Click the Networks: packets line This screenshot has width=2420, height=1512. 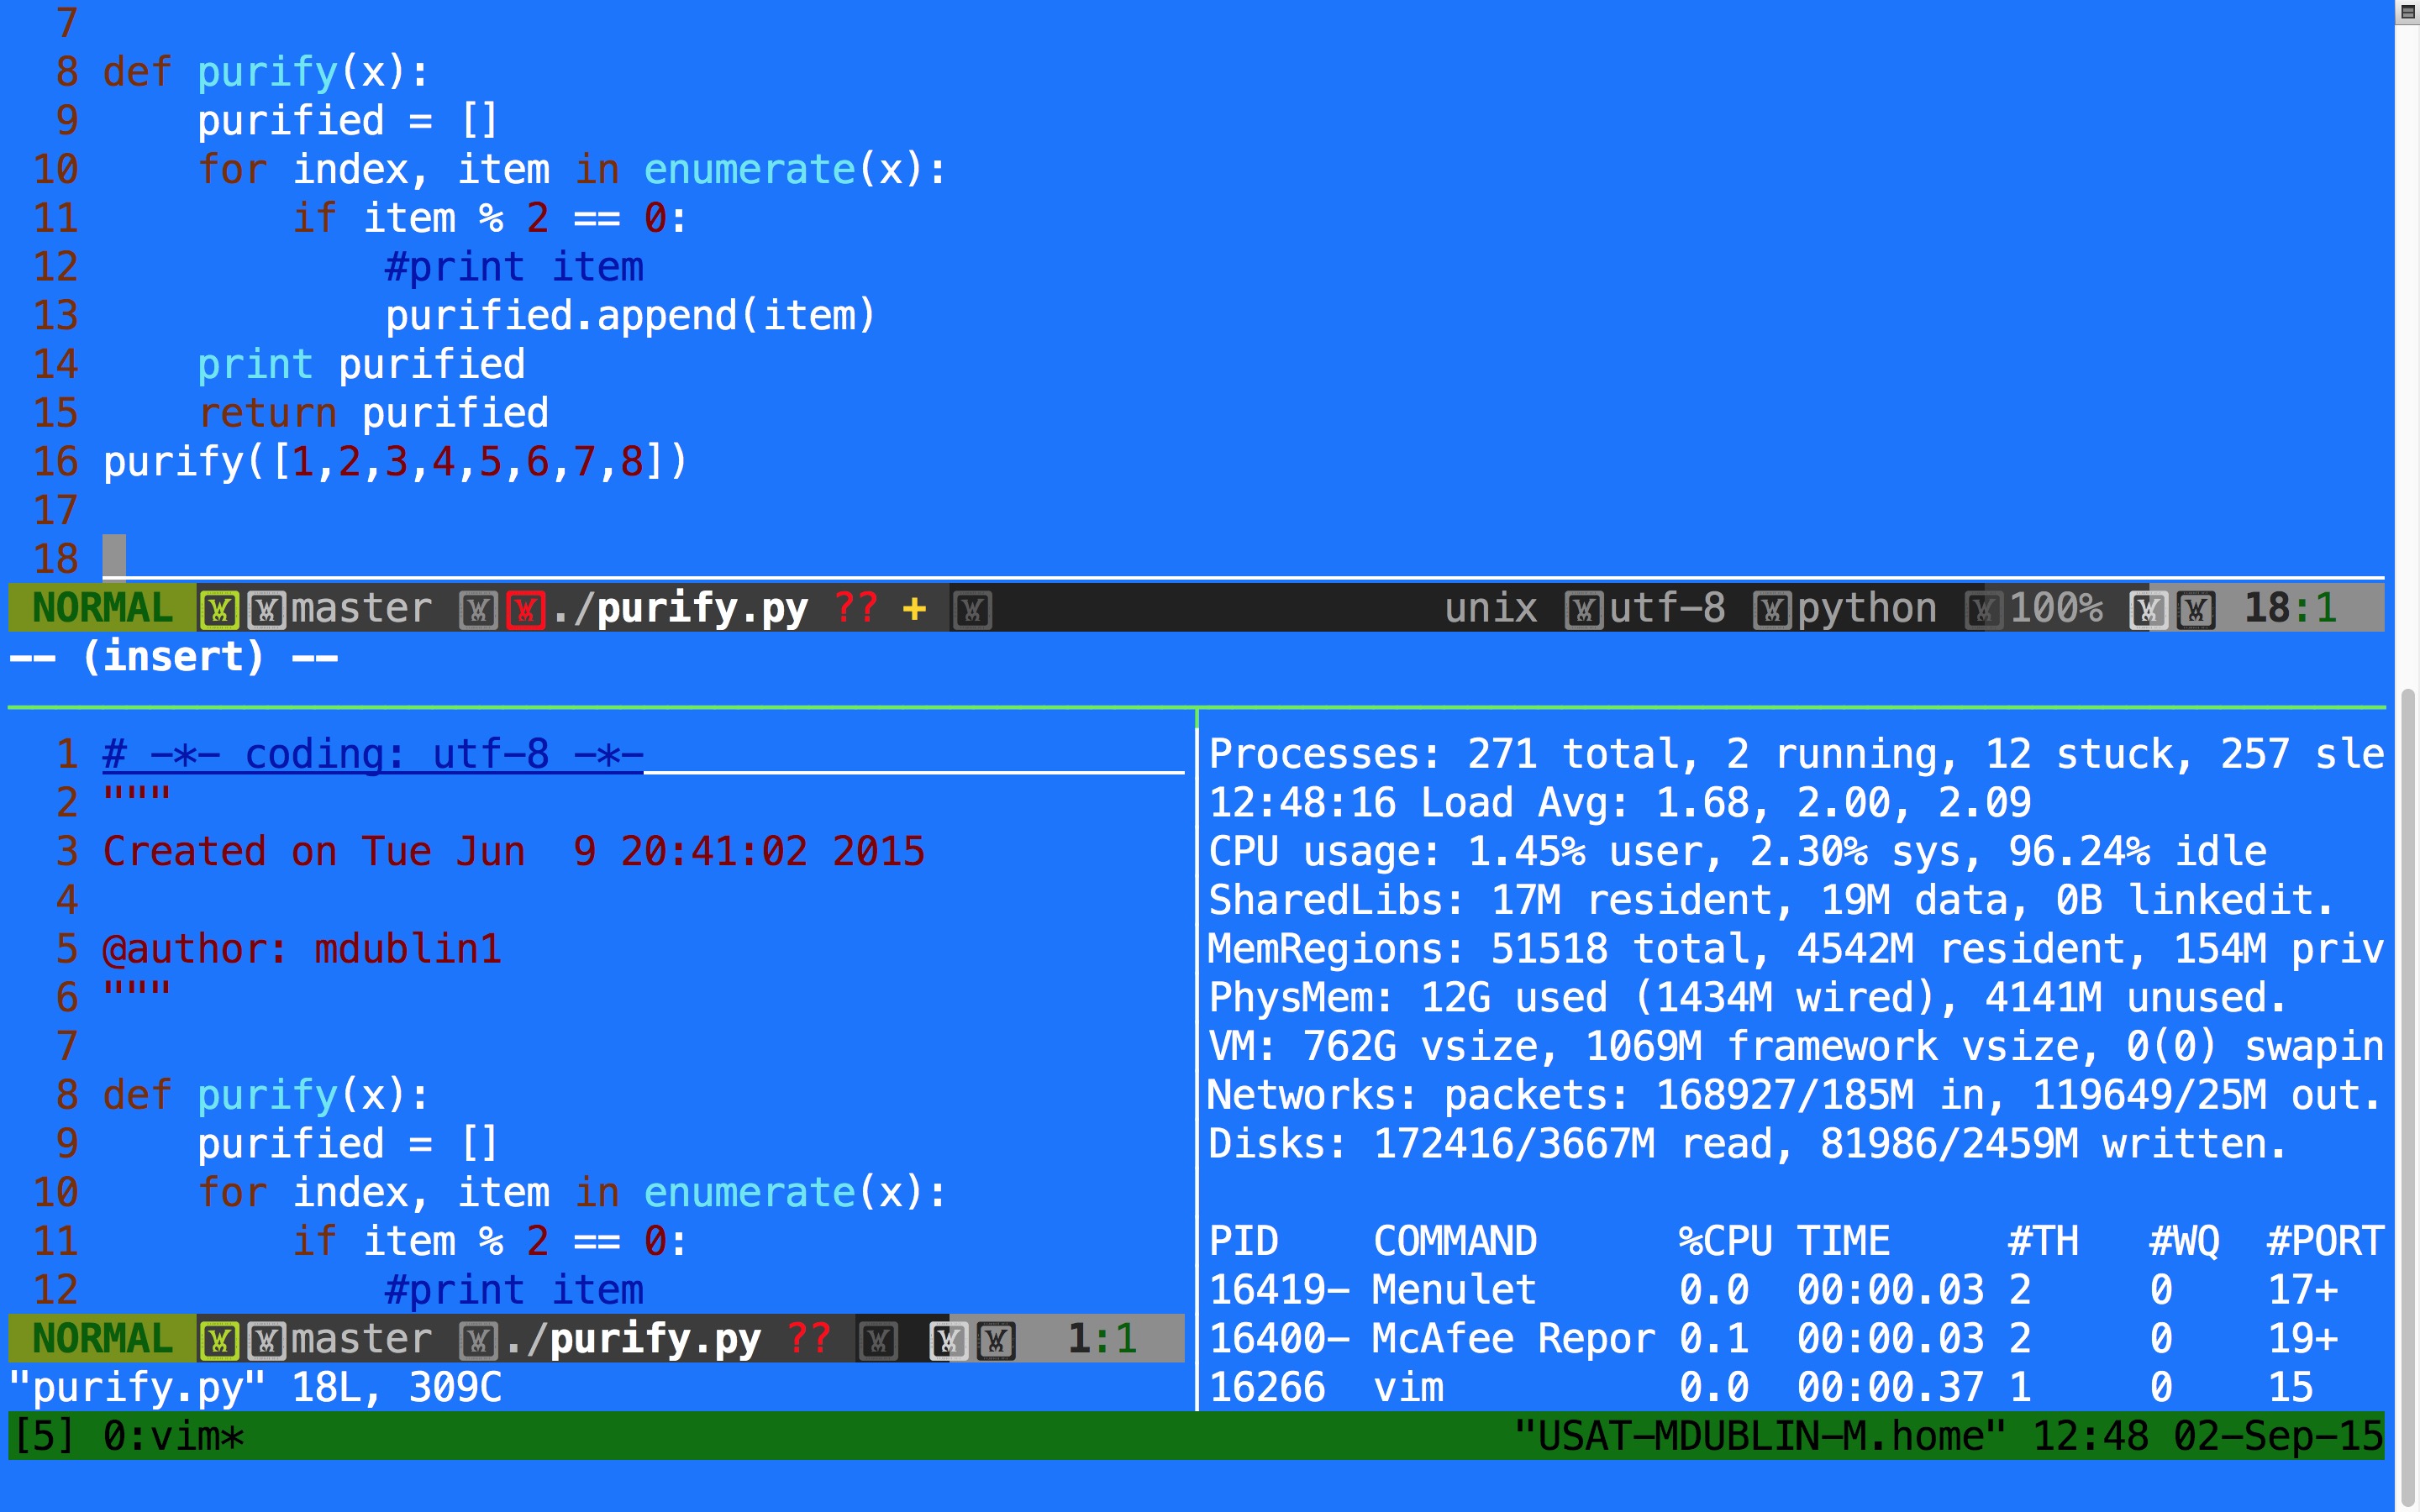[1796, 1095]
